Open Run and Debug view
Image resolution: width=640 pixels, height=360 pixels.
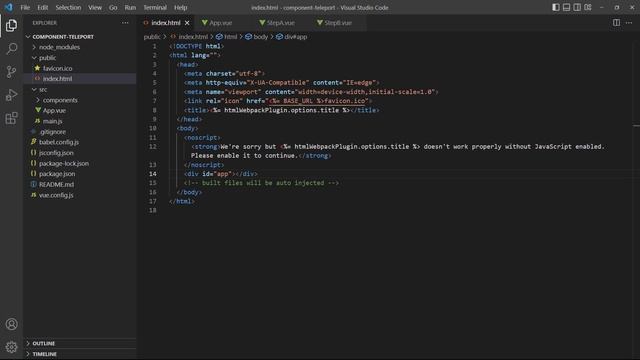coord(11,95)
